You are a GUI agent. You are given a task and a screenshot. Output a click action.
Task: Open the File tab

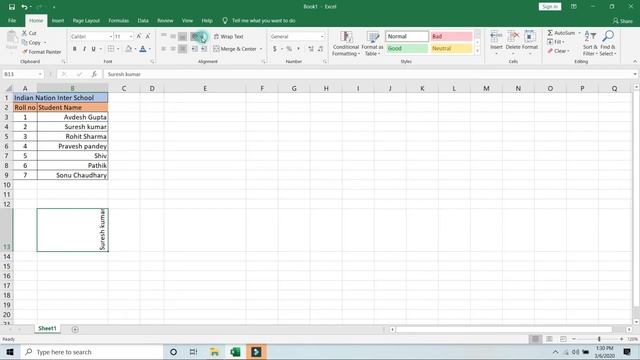tap(12, 20)
